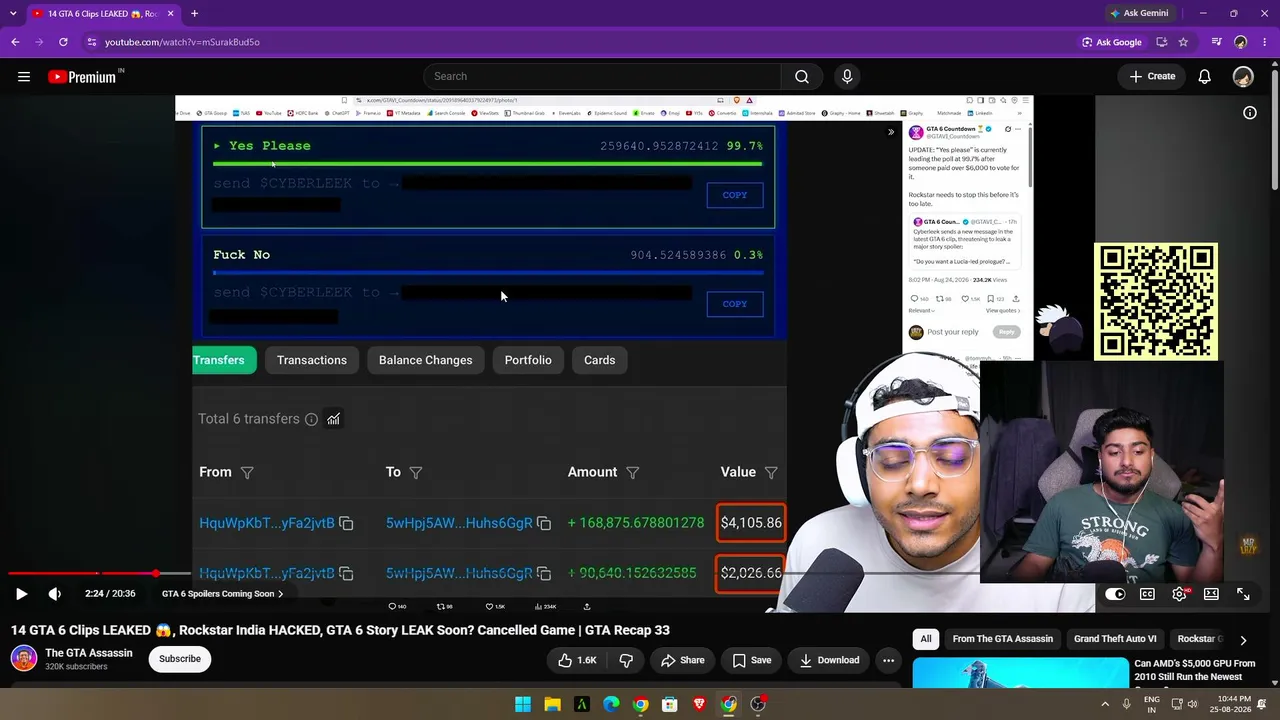Bookmark this page with the star
Viewport: 1280px width, 720px height.
pyautogui.click(x=1184, y=42)
